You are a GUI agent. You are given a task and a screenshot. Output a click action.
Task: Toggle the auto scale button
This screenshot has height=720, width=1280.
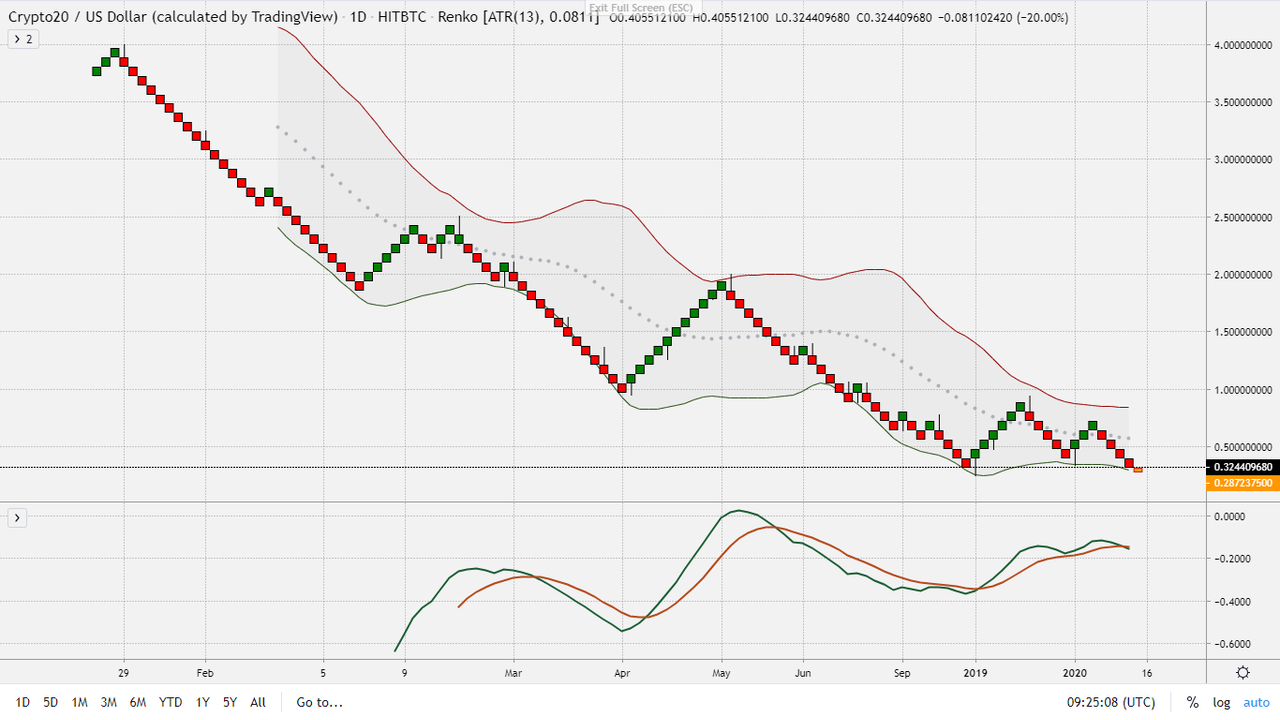(x=1256, y=702)
